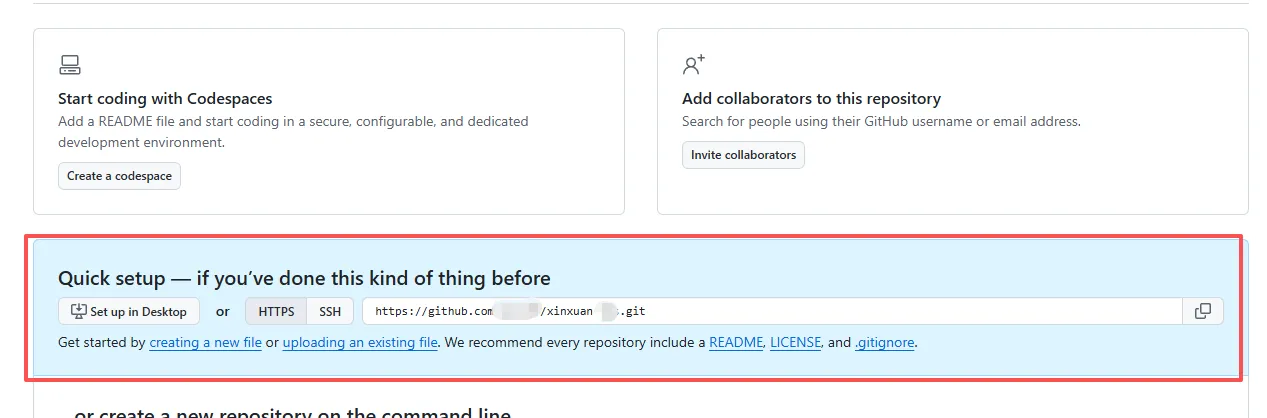Click the add collaborator person icon
This screenshot has height=418, width=1267.
[x=693, y=66]
